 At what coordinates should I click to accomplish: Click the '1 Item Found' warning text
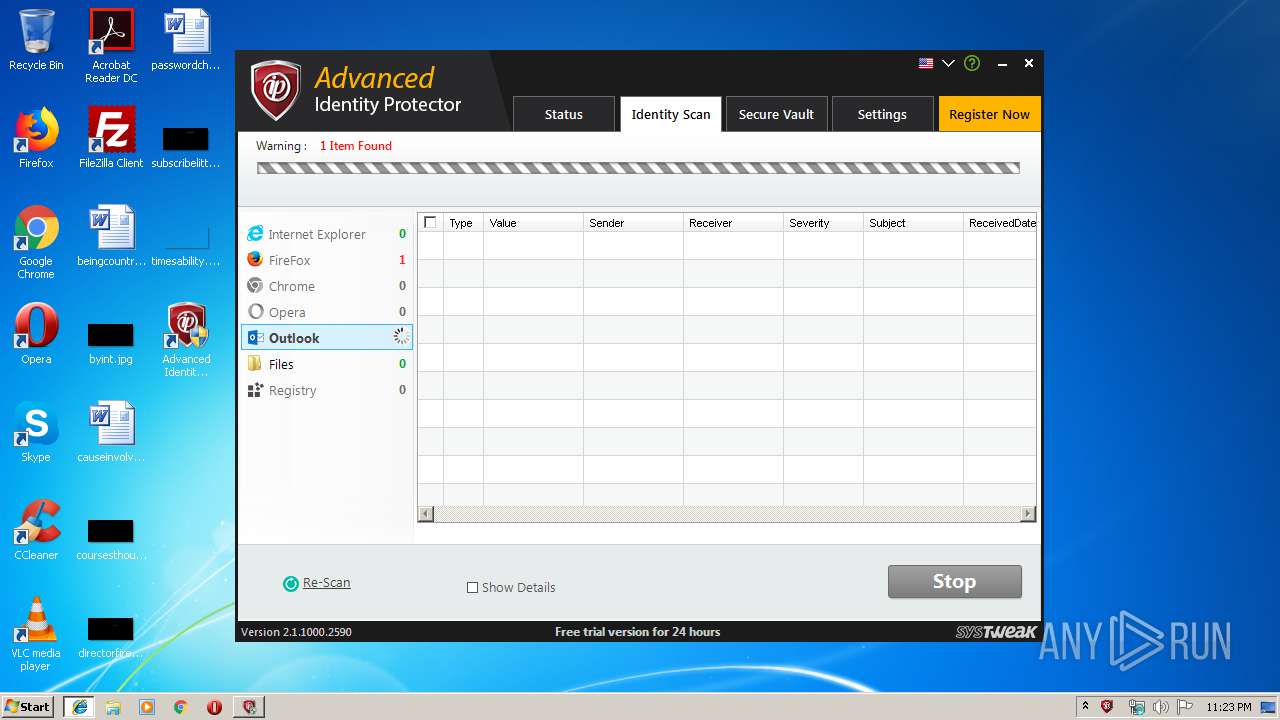[x=356, y=146]
